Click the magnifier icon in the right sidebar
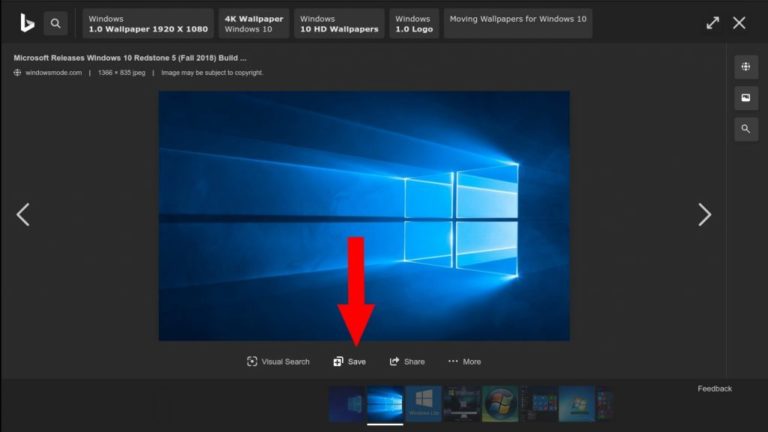The image size is (768, 432). tap(745, 129)
